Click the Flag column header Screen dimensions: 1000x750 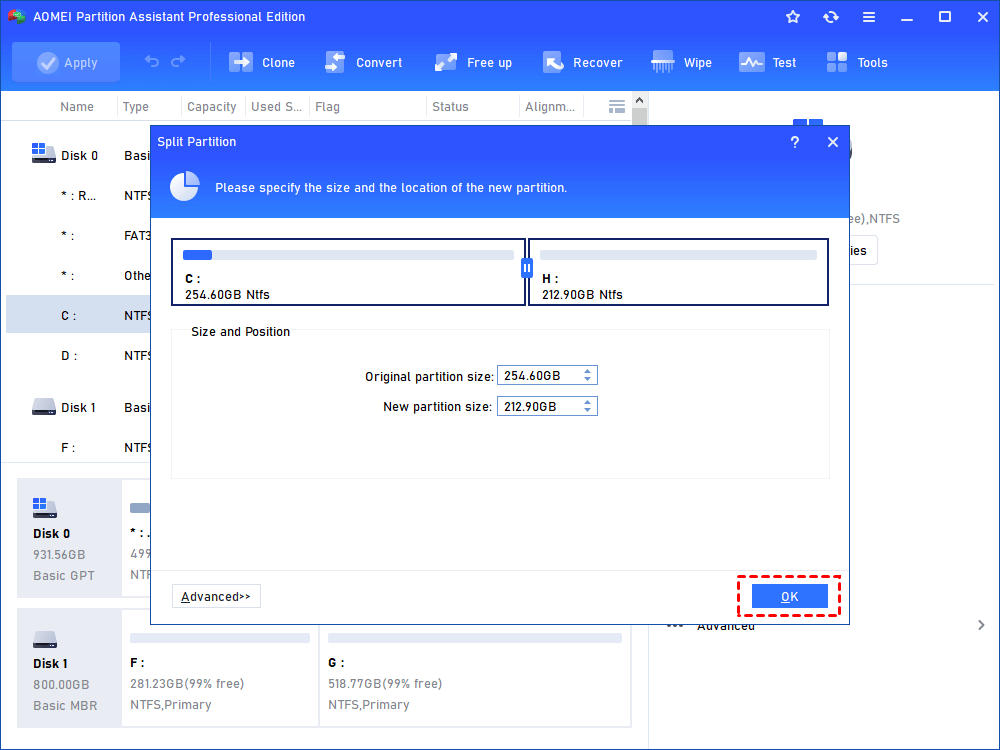[327, 107]
